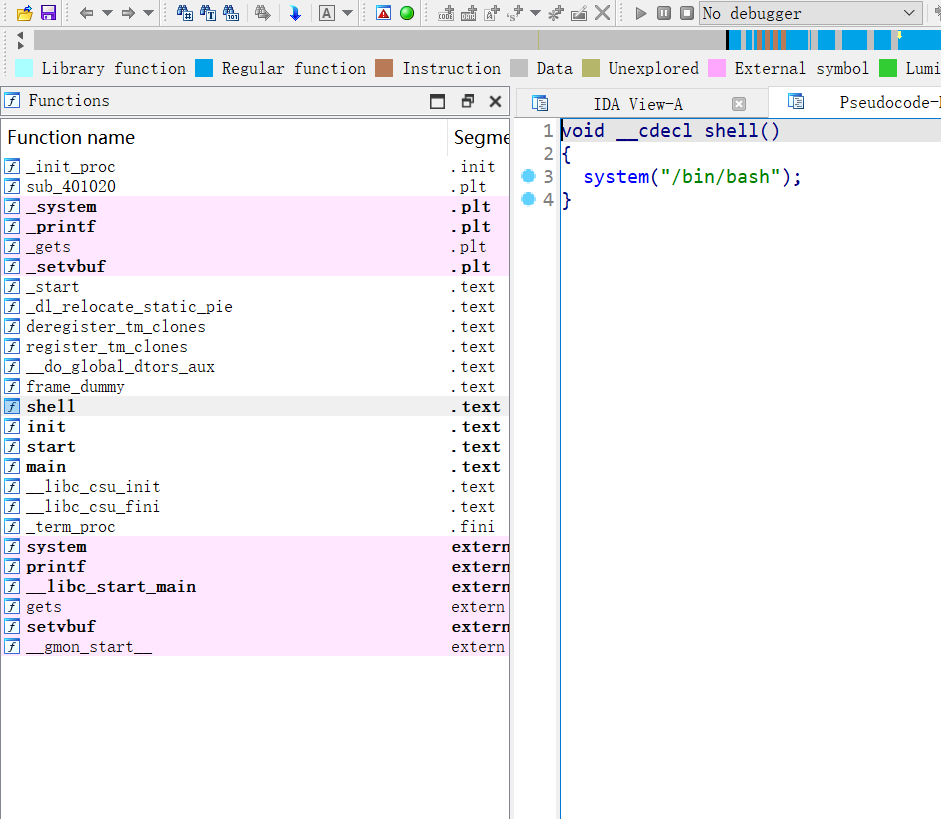Select the main function in the list
Screen dimensions: 941x819
255,467
